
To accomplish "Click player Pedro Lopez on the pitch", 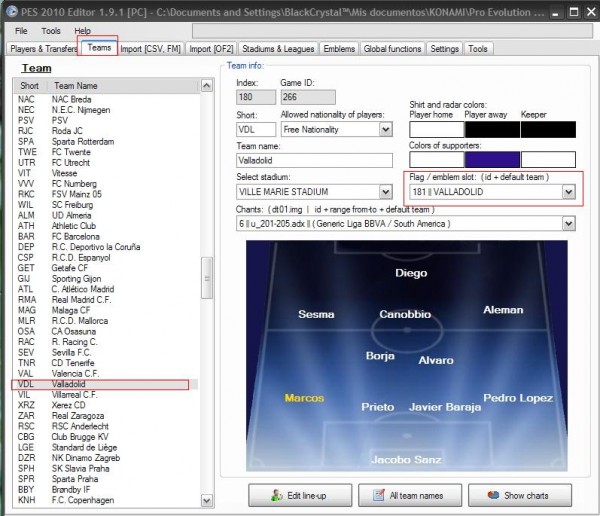I will pyautogui.click(x=518, y=398).
